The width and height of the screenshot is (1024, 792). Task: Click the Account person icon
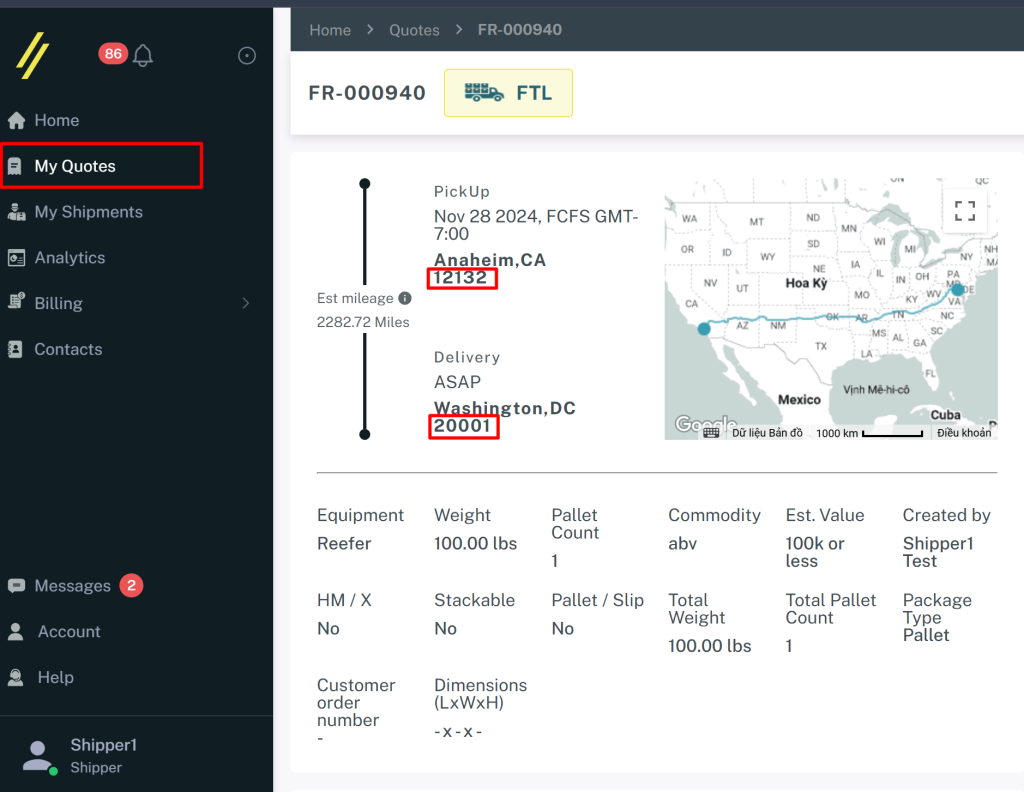16,631
